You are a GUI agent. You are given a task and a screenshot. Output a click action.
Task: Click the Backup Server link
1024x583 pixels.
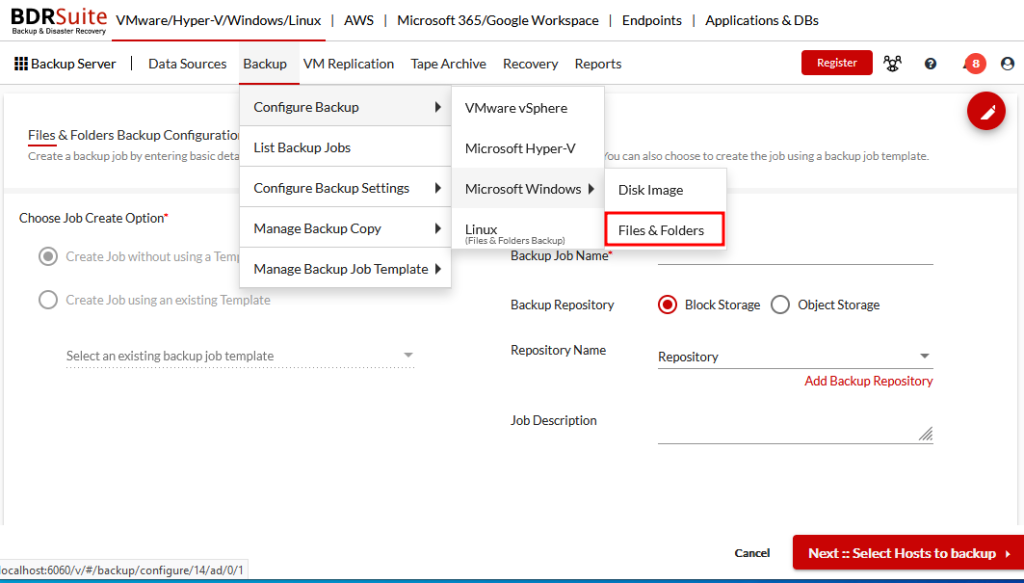(x=73, y=64)
